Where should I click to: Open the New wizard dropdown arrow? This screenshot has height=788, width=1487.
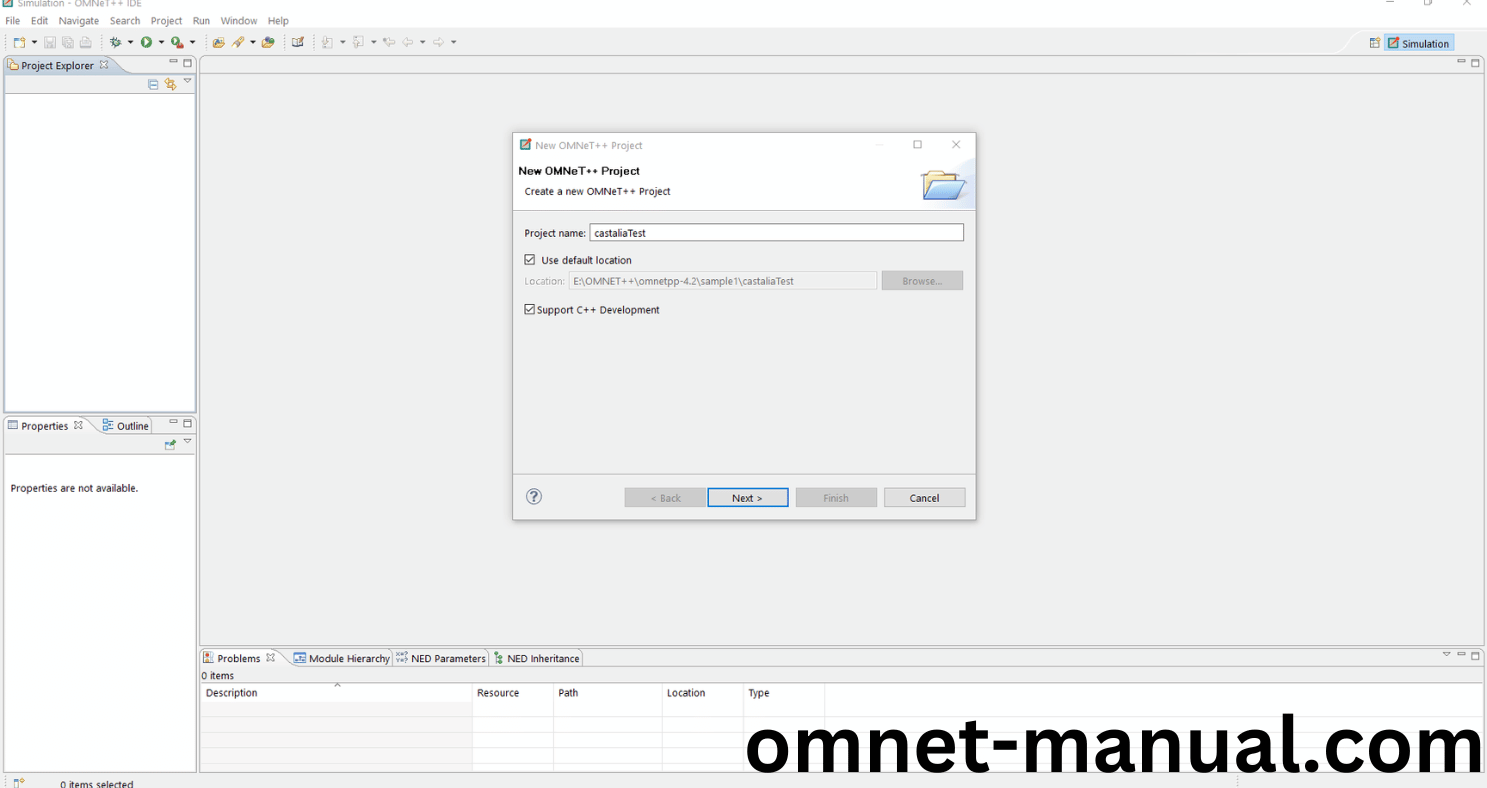point(34,42)
